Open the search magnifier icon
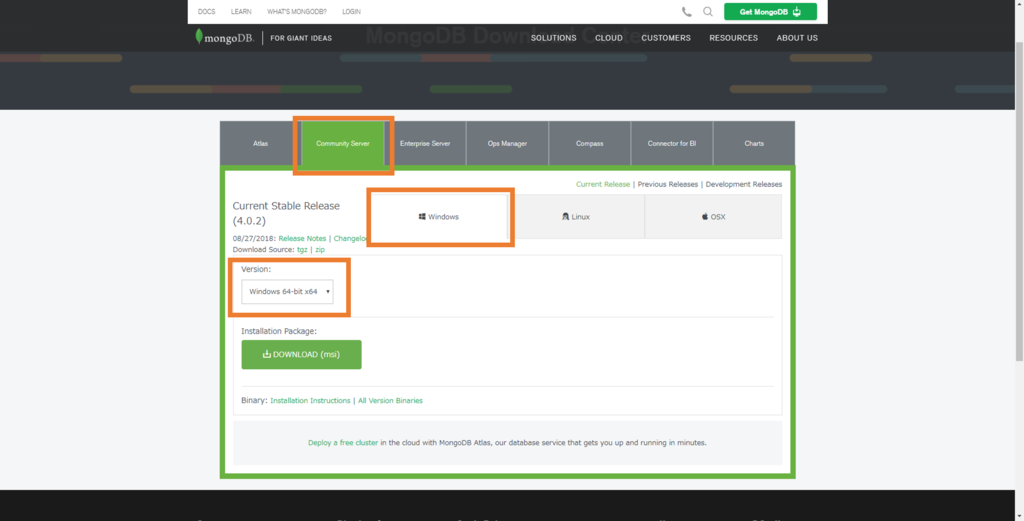1024x521 pixels. (x=708, y=12)
